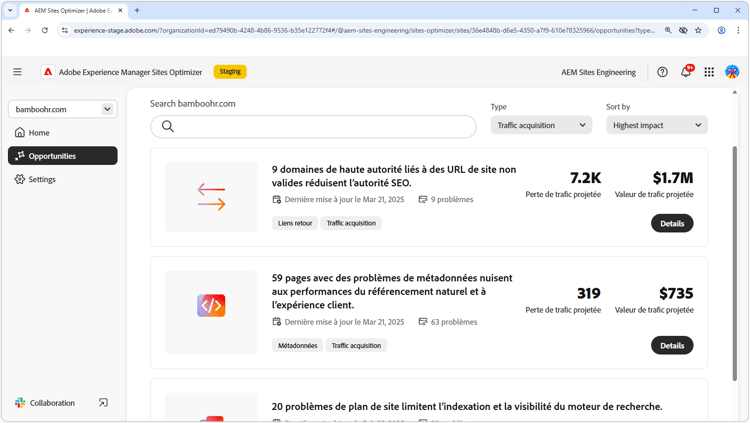Open Collaboration in sidebar
The height and width of the screenshot is (423, 750).
(52, 403)
